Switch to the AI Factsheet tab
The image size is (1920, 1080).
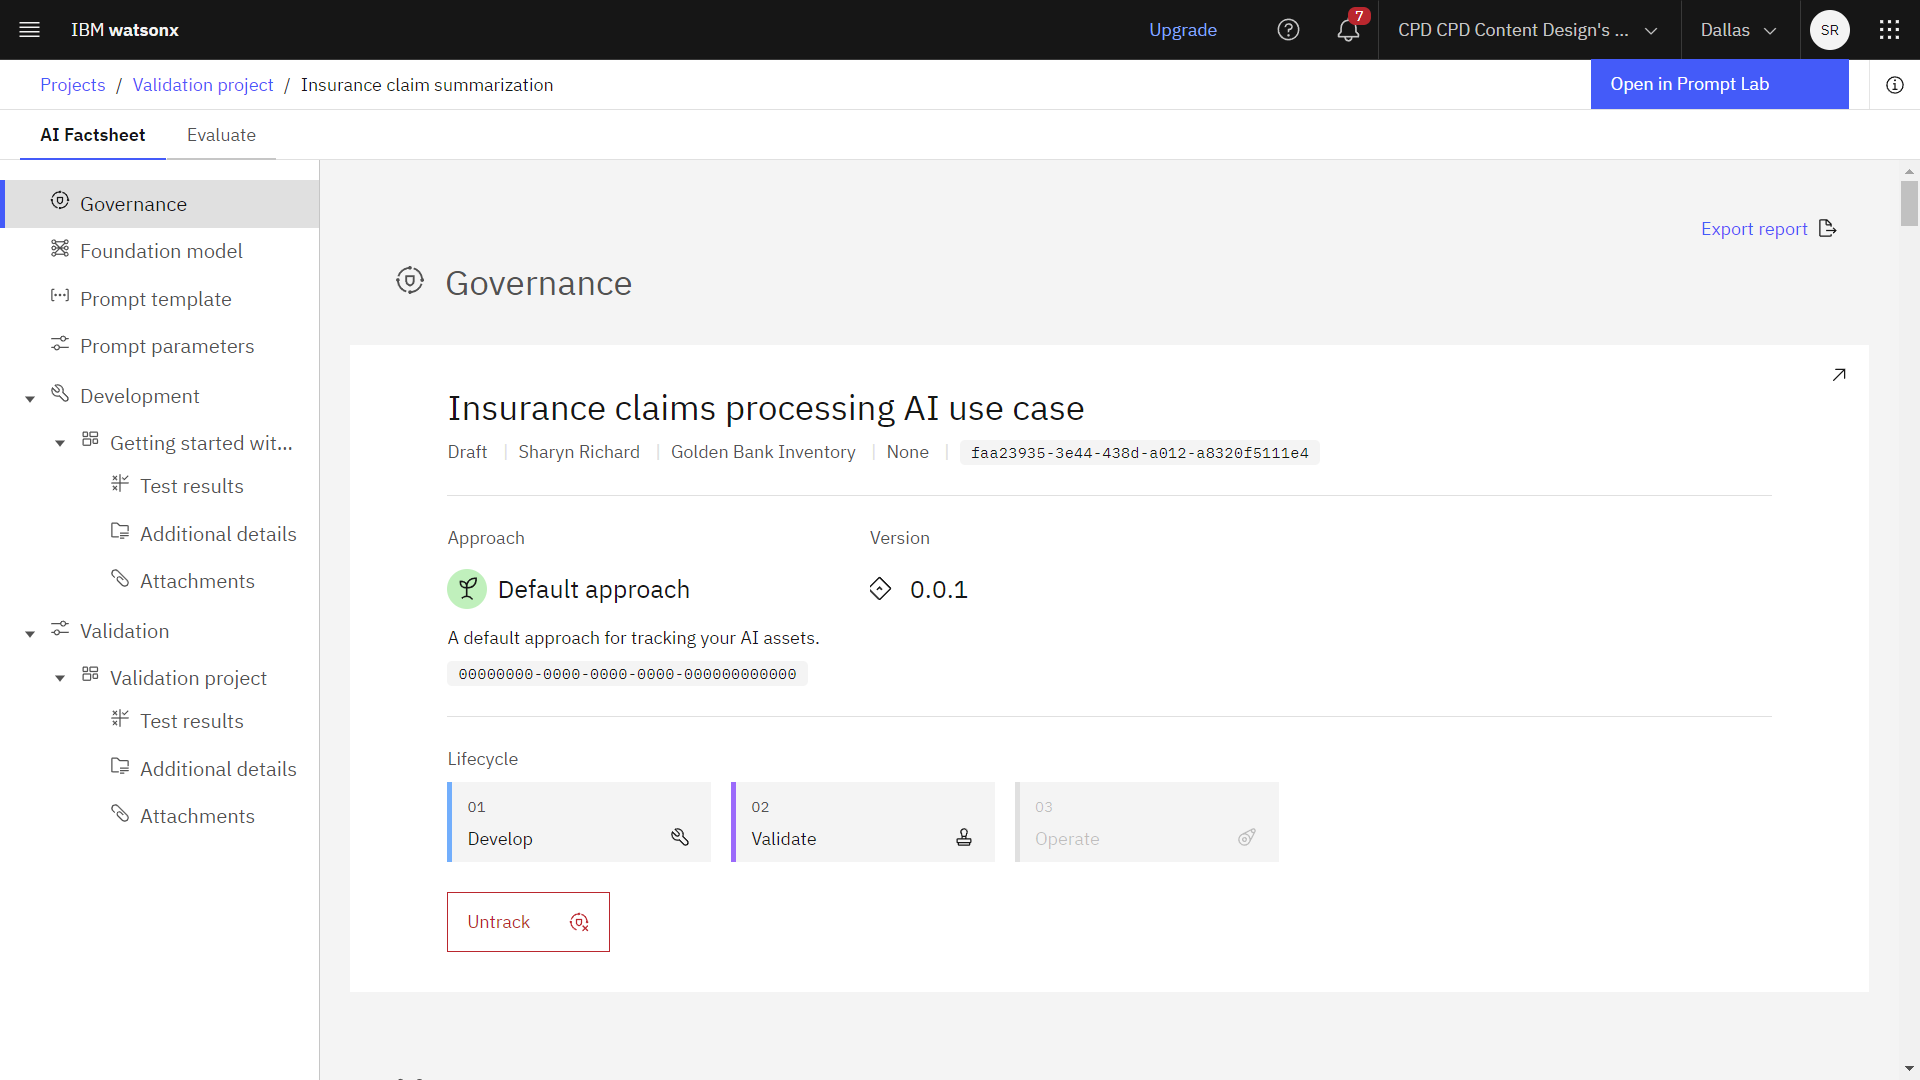[93, 135]
